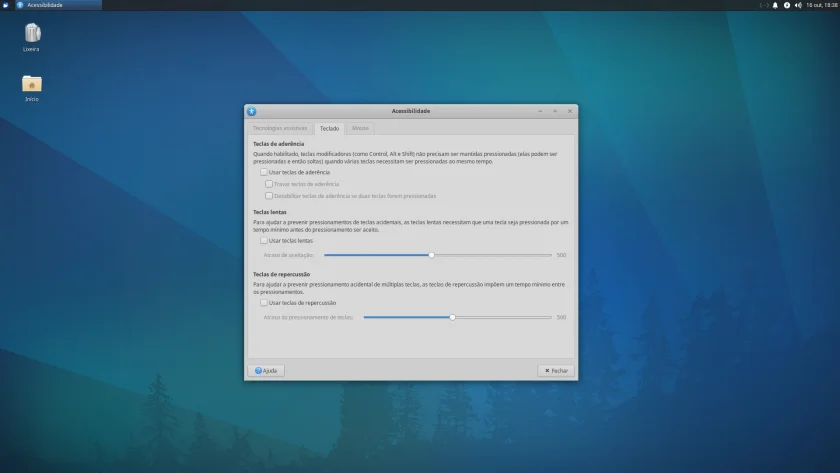
Task: Toggle Desabilitar teclas de aderência checkbox
Action: 269,196
